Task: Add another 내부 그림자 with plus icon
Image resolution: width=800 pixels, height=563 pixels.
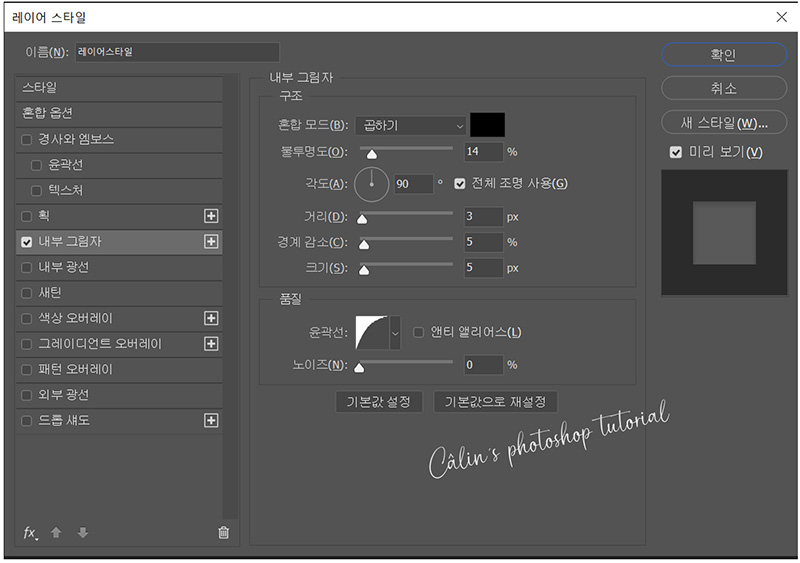Action: [x=211, y=241]
